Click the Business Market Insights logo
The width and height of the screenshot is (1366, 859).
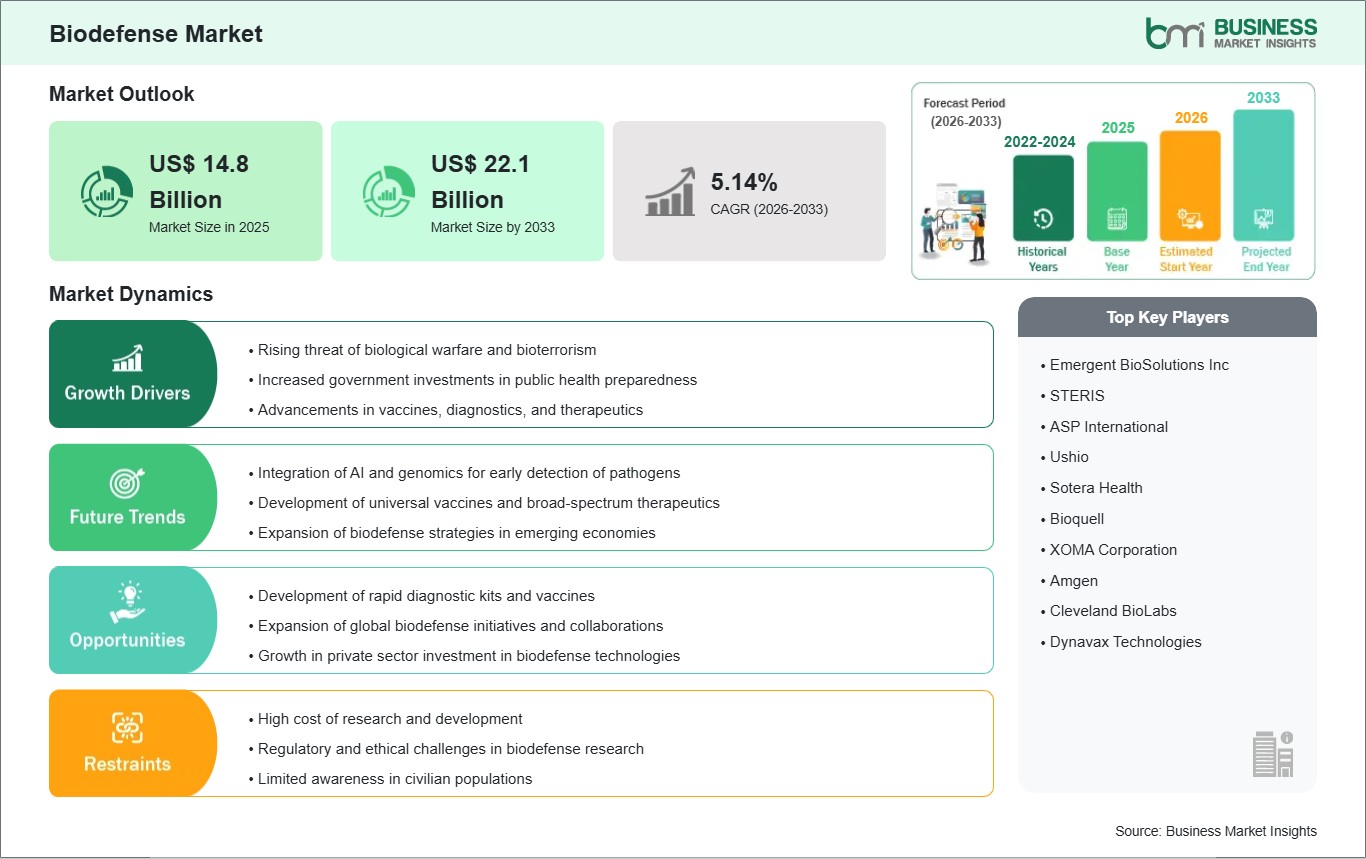click(1231, 32)
